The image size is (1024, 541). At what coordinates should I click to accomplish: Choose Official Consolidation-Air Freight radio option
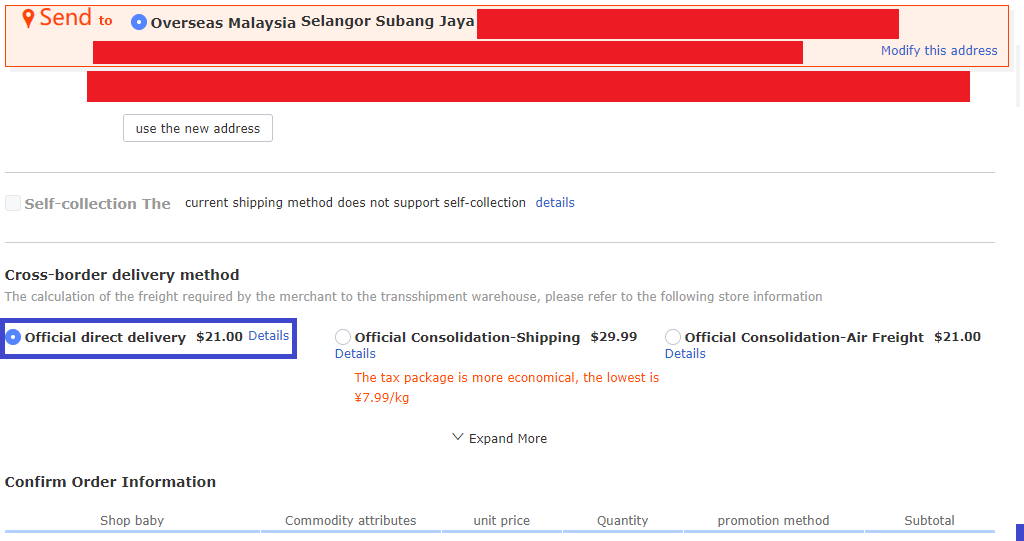coord(673,338)
